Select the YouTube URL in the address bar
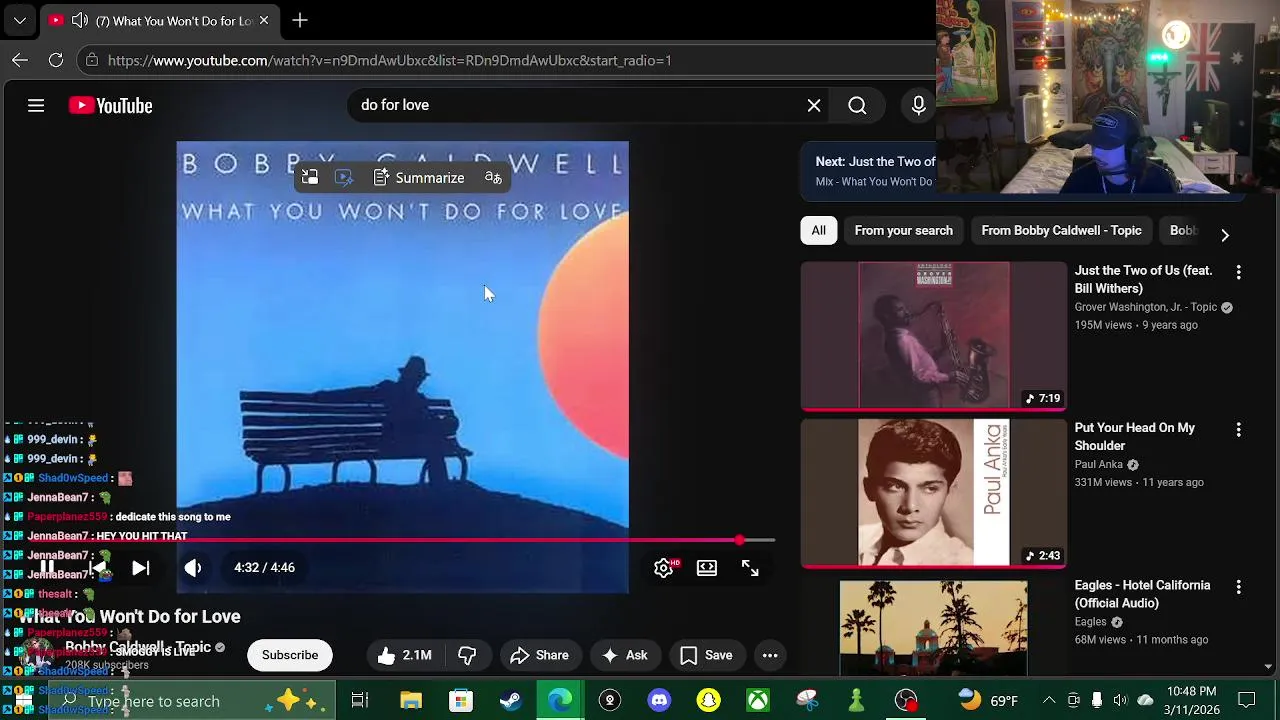The height and width of the screenshot is (720, 1280). click(390, 60)
